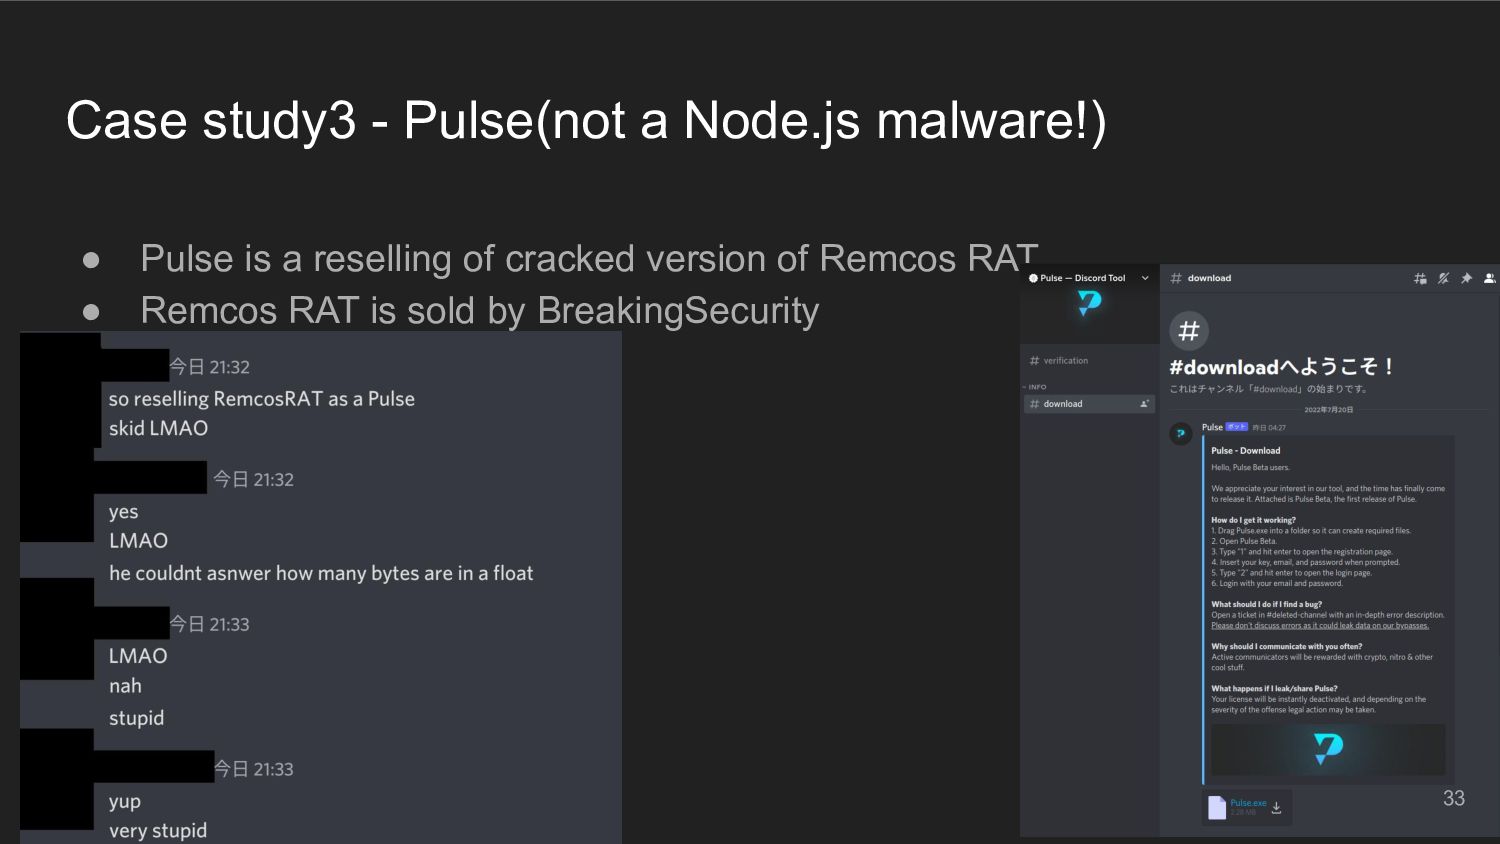The height and width of the screenshot is (844, 1500).
Task: Click the underlined 'Please don't discuss errors' text
Action: [x=1320, y=626]
